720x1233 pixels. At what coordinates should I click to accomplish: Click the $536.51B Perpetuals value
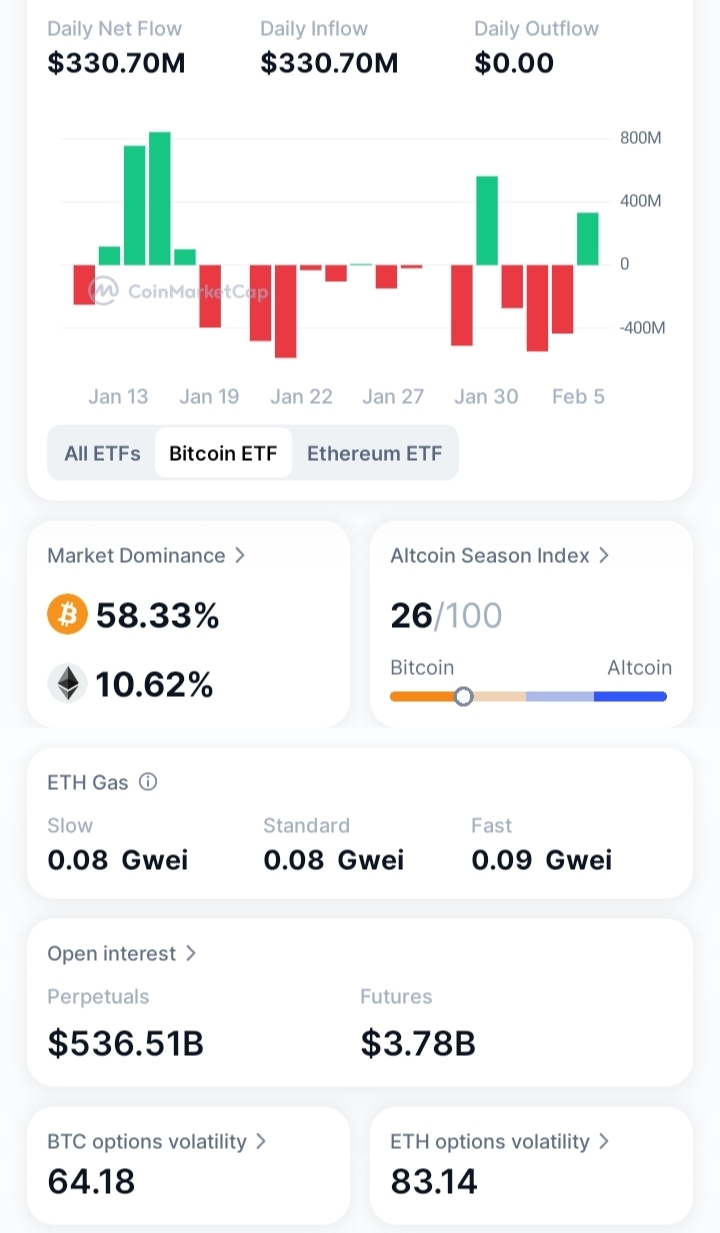coord(126,1043)
